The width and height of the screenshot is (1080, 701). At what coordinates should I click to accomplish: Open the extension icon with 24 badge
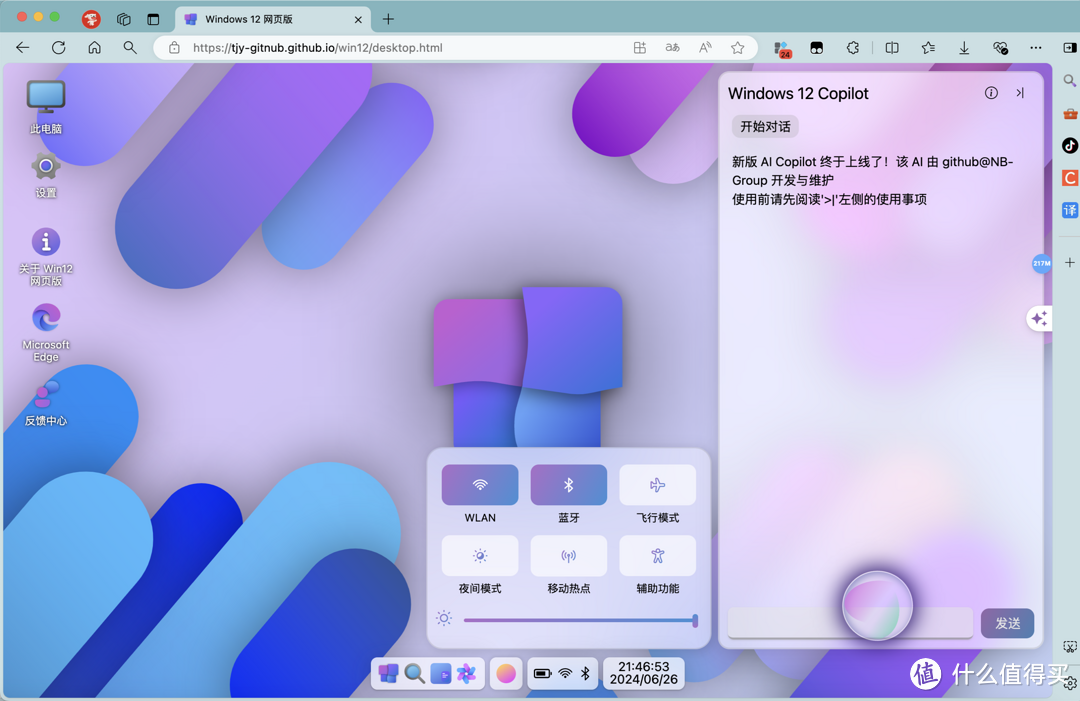click(x=782, y=49)
